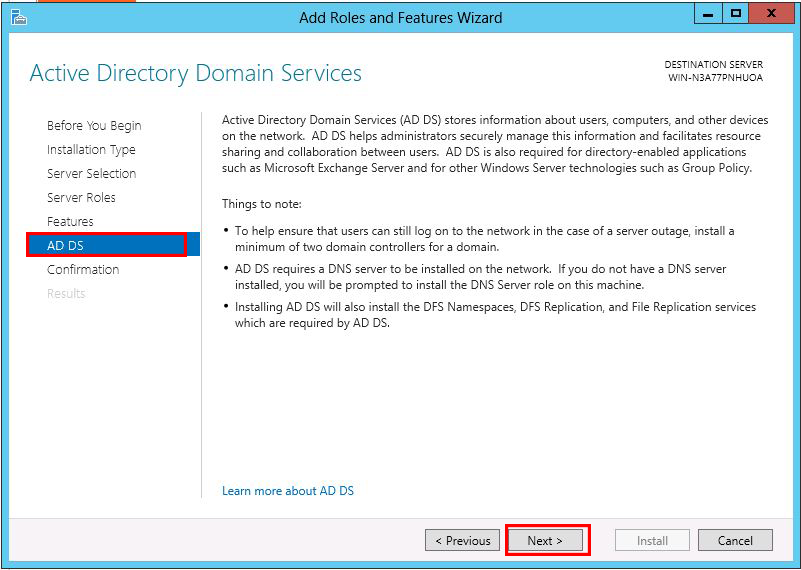801x570 pixels.
Task: Click the Things to note text
Action: [x=262, y=204]
